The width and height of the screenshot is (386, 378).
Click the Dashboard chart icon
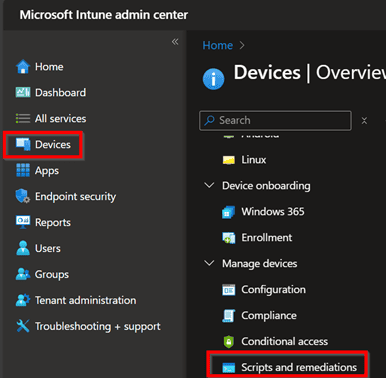click(23, 92)
